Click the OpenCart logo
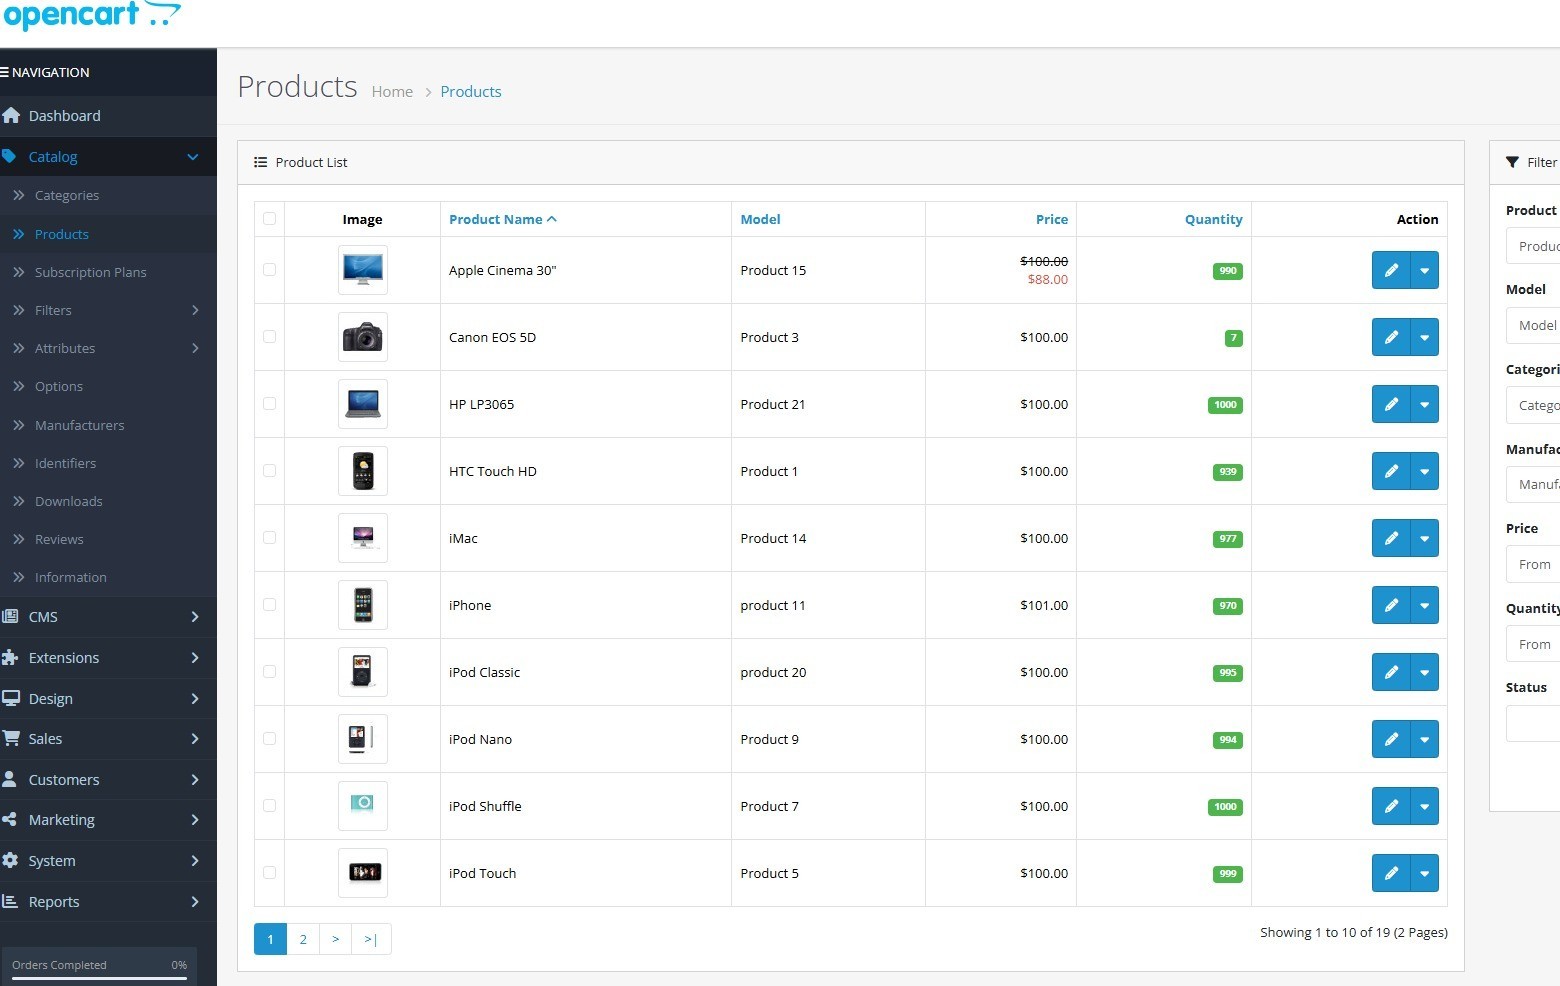Screen dimensions: 1560x986 point(91,15)
